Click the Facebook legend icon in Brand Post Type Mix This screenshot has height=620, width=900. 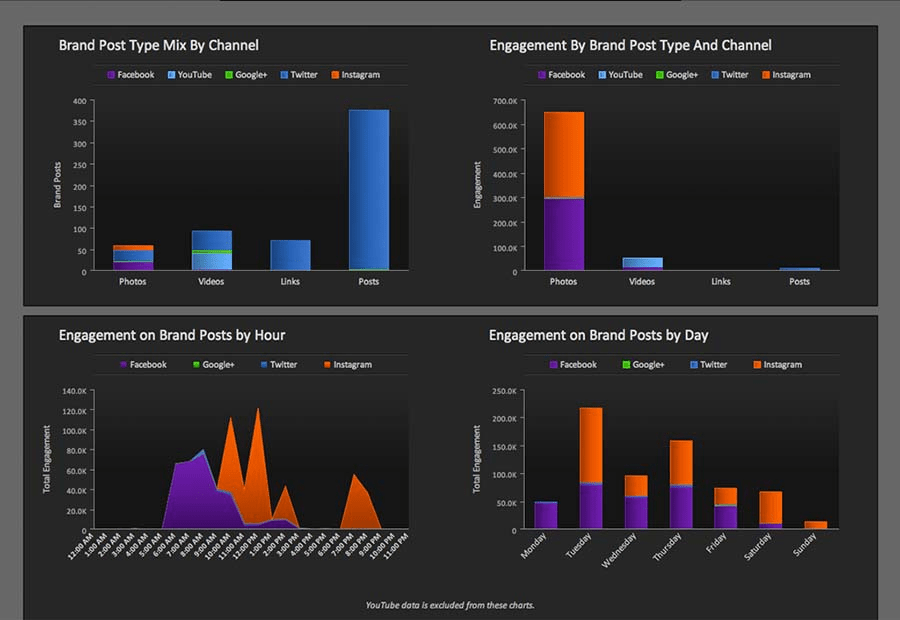[x=109, y=74]
